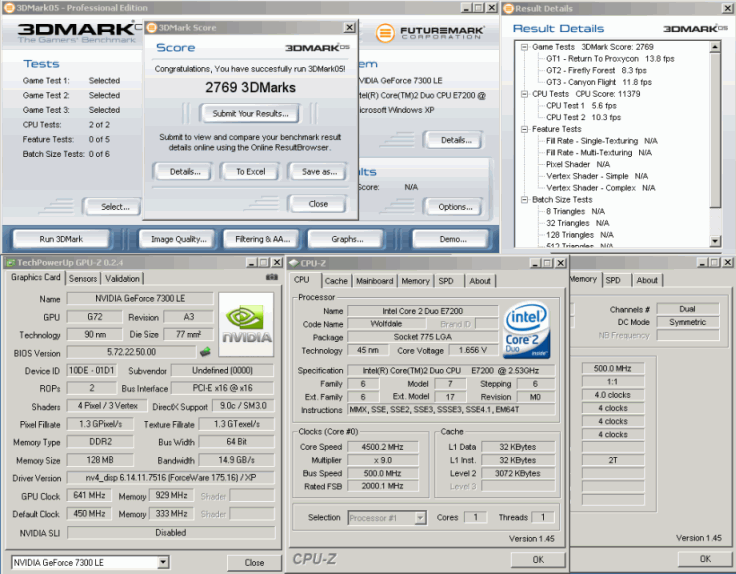
Task: Click the 3DMark Score dialog title icon
Action: [152, 28]
